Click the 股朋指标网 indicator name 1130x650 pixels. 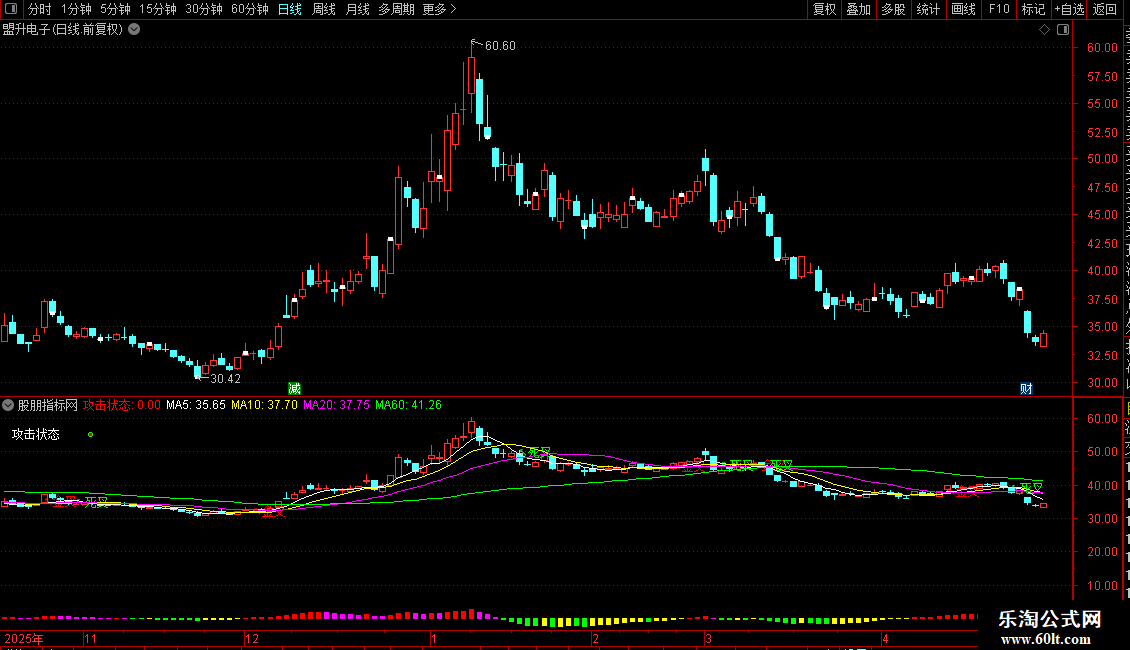[48, 405]
